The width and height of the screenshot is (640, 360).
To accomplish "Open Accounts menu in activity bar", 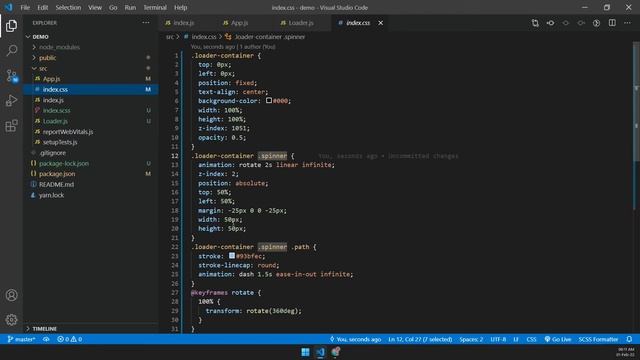I will click(11, 295).
